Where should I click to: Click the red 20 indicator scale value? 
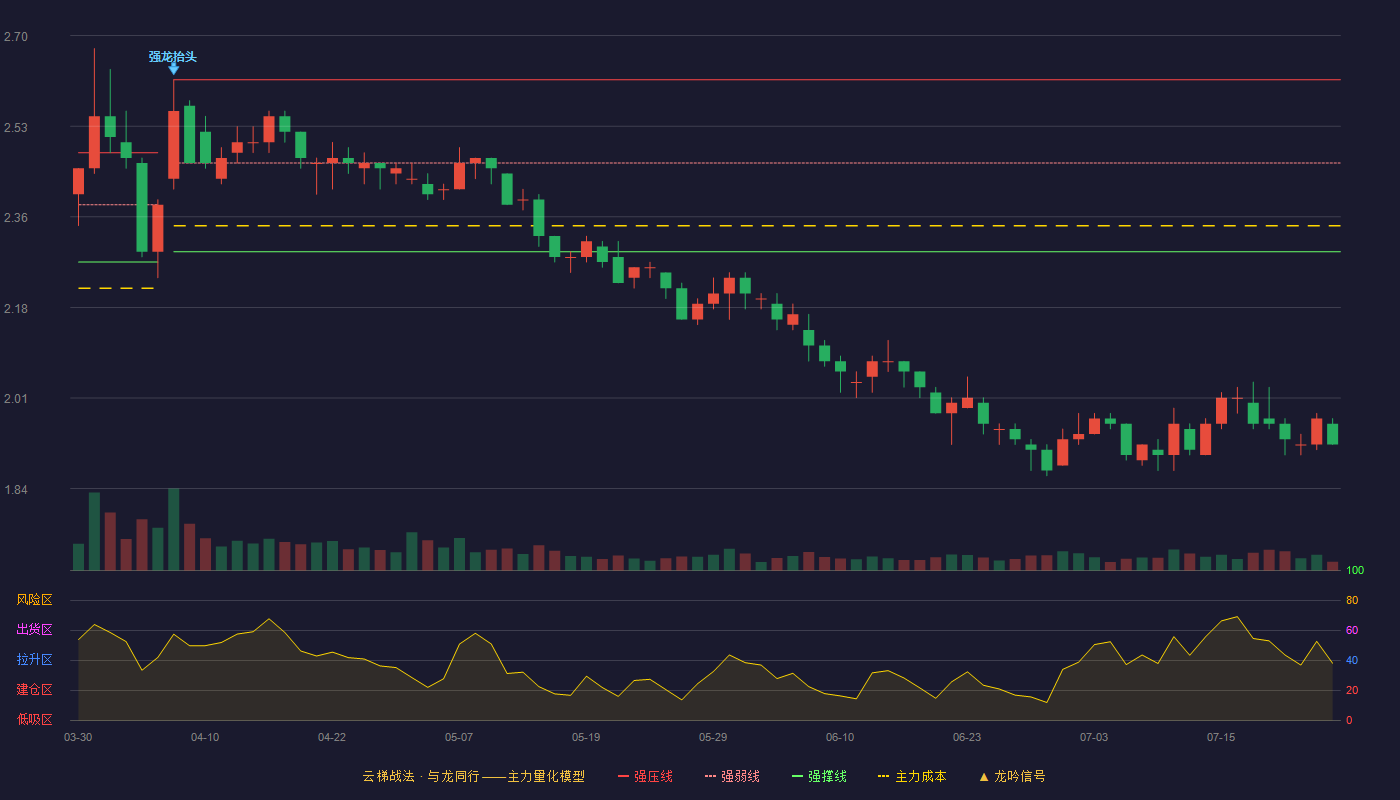[1352, 690]
